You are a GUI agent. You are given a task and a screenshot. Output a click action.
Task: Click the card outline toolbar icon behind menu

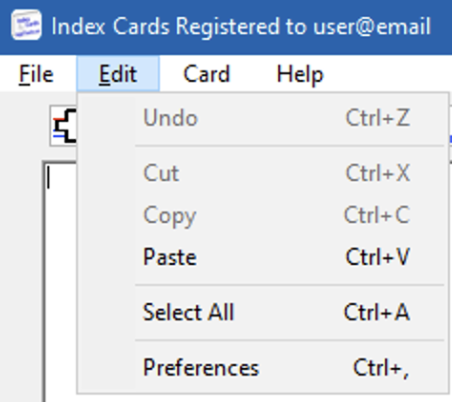click(x=64, y=126)
